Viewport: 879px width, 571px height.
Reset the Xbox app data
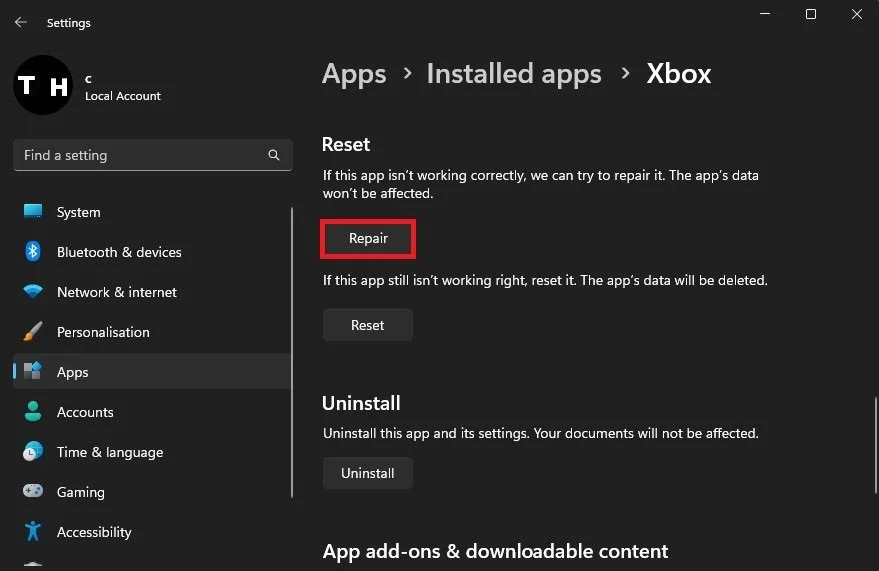click(368, 325)
